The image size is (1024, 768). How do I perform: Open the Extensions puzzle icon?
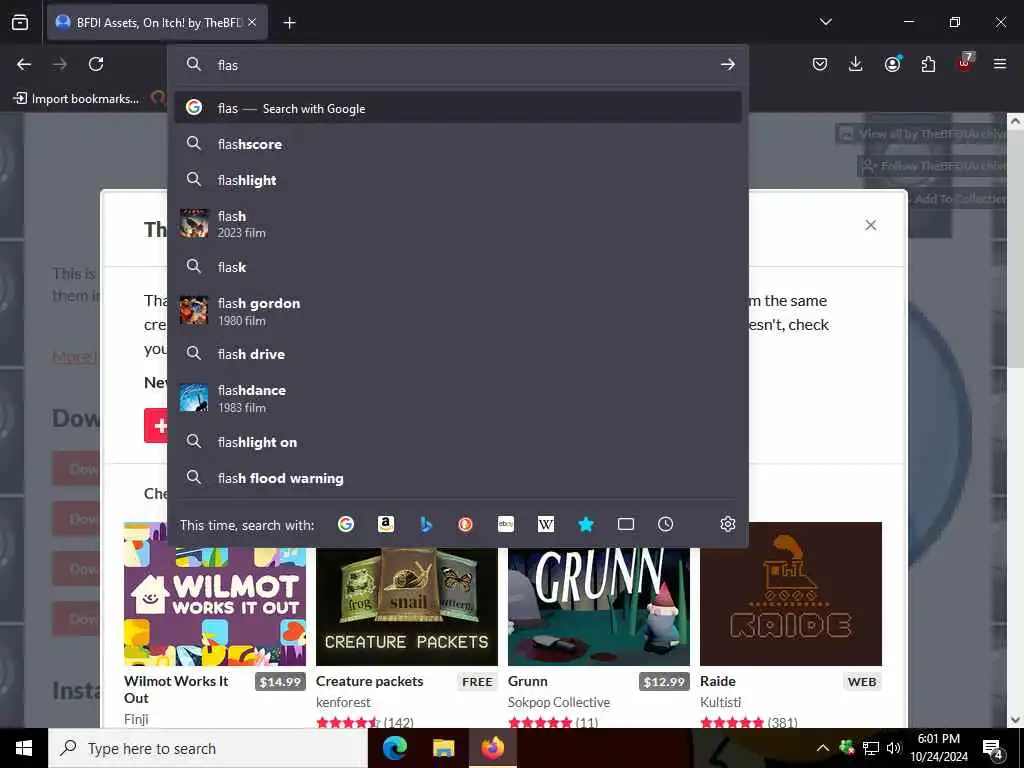pyautogui.click(x=928, y=64)
